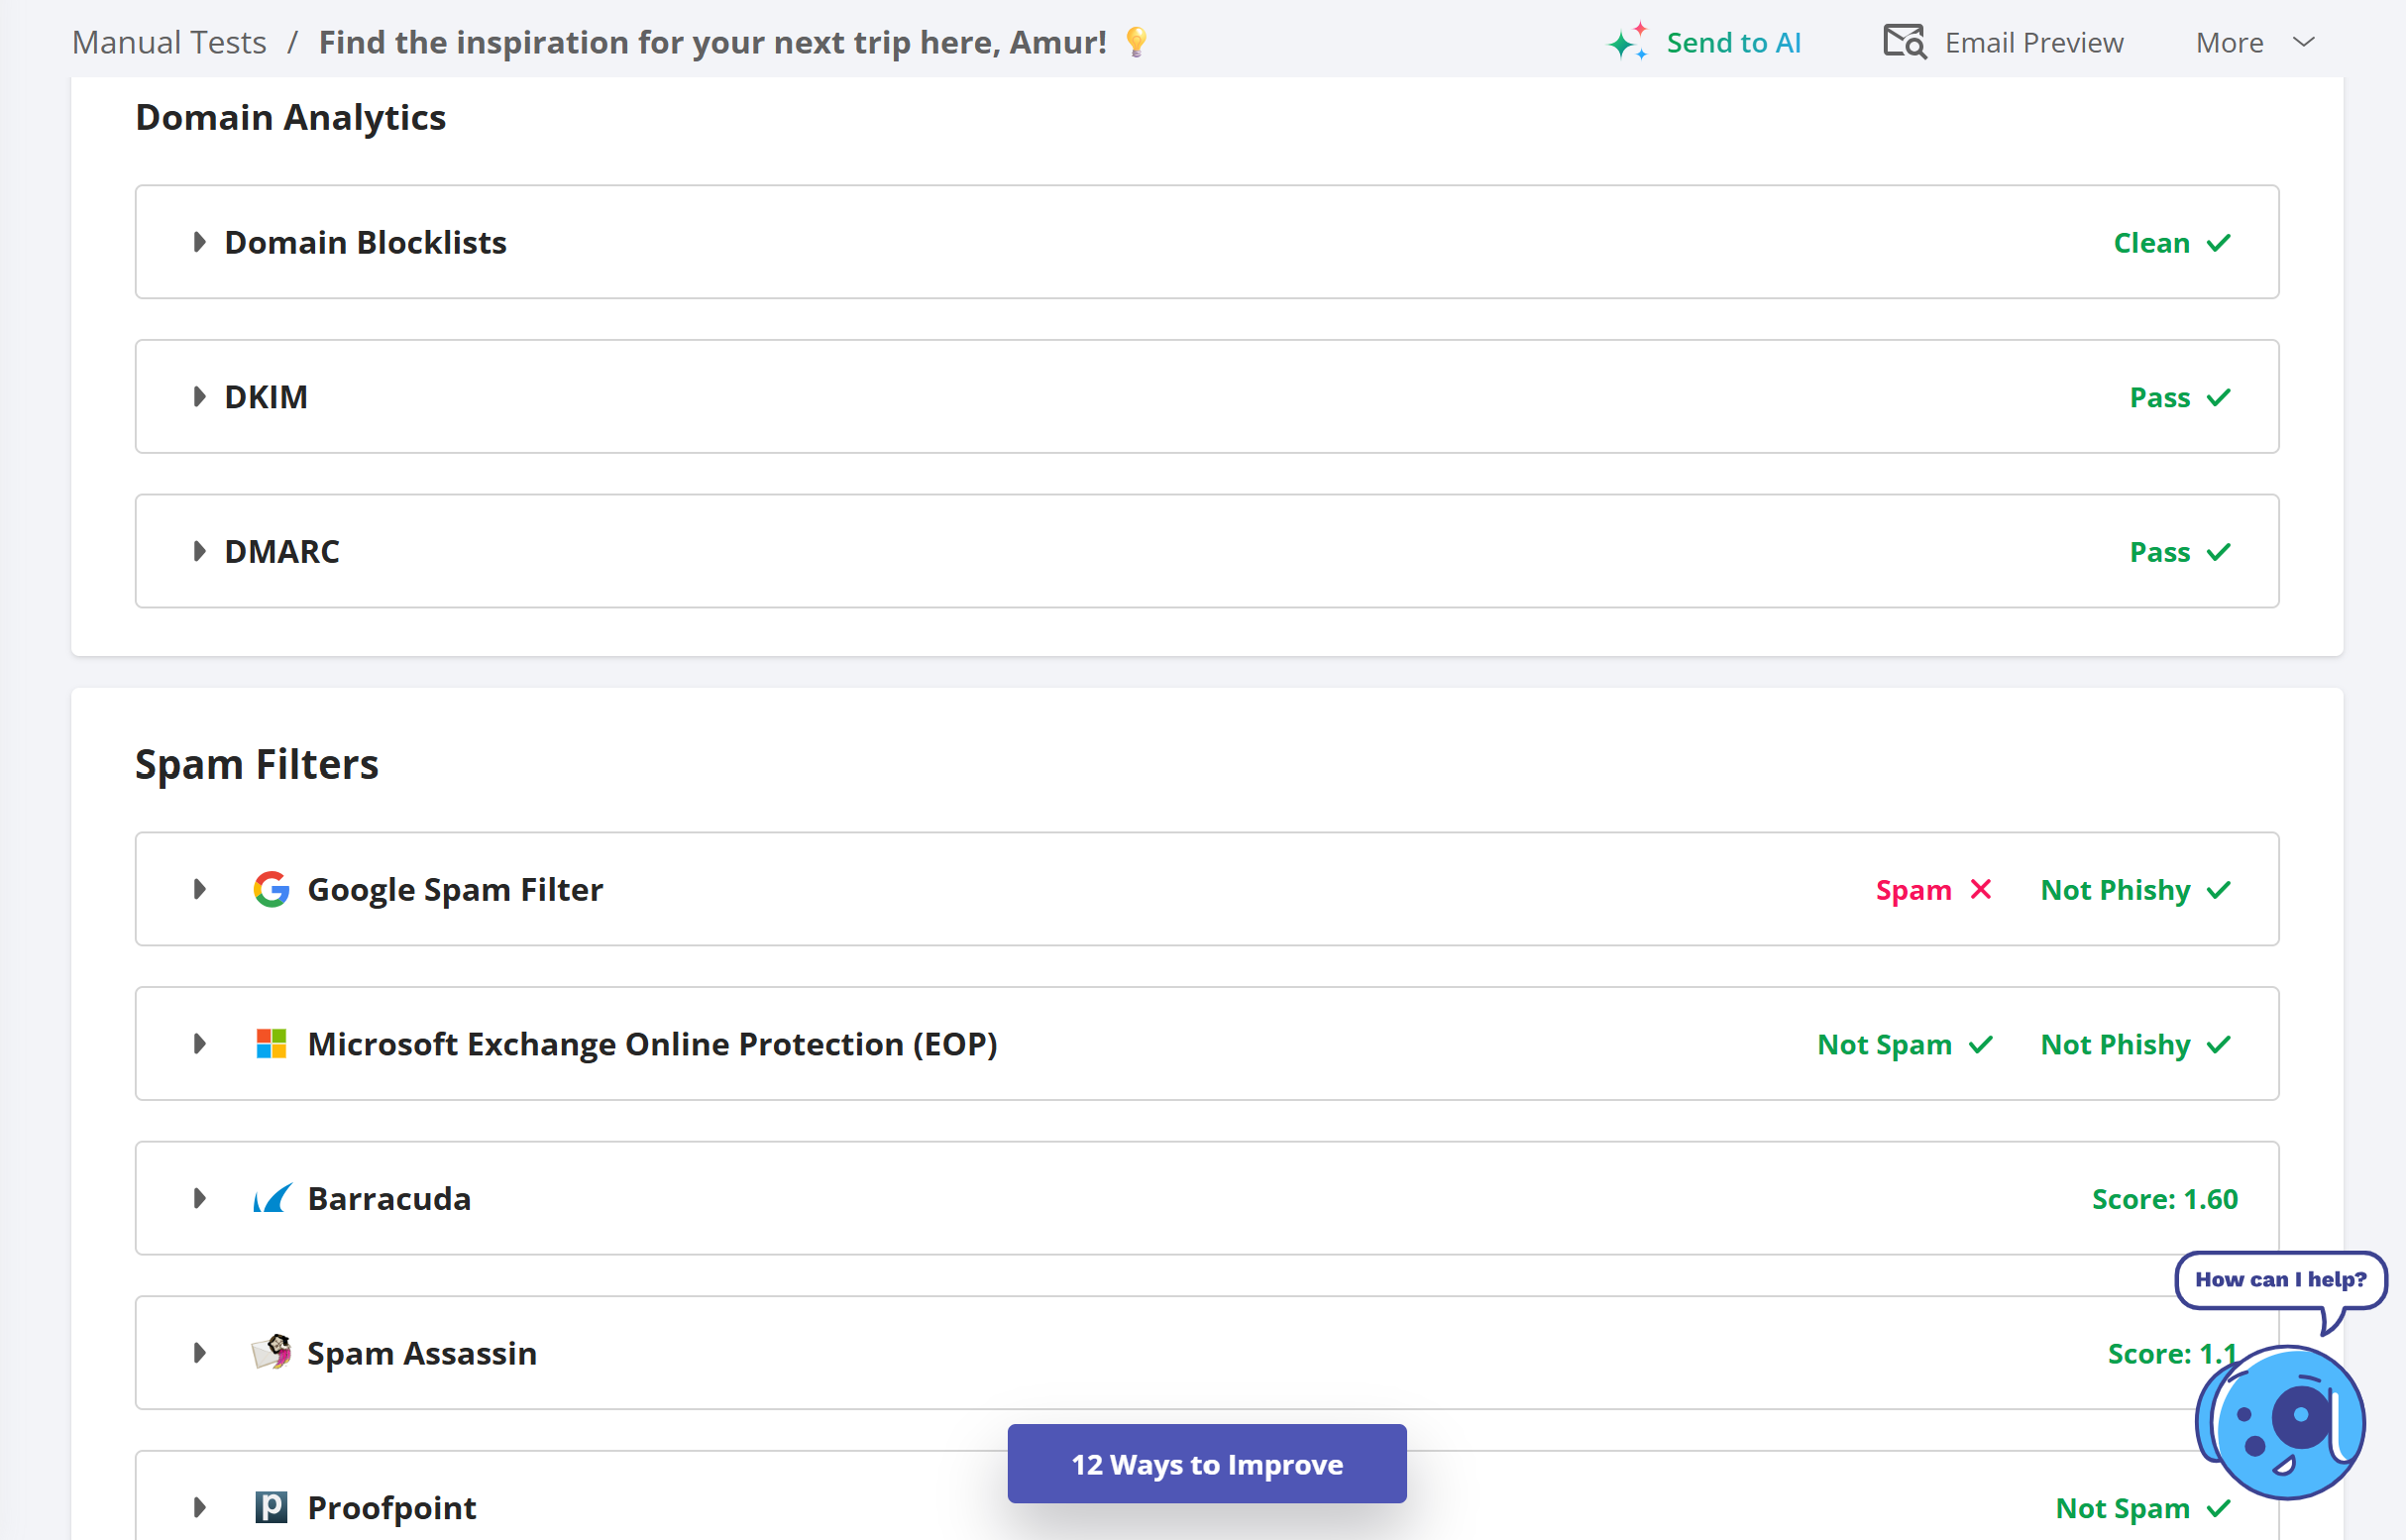Expand the Microsoft EOP row arrow
2406x1540 pixels.
(199, 1044)
